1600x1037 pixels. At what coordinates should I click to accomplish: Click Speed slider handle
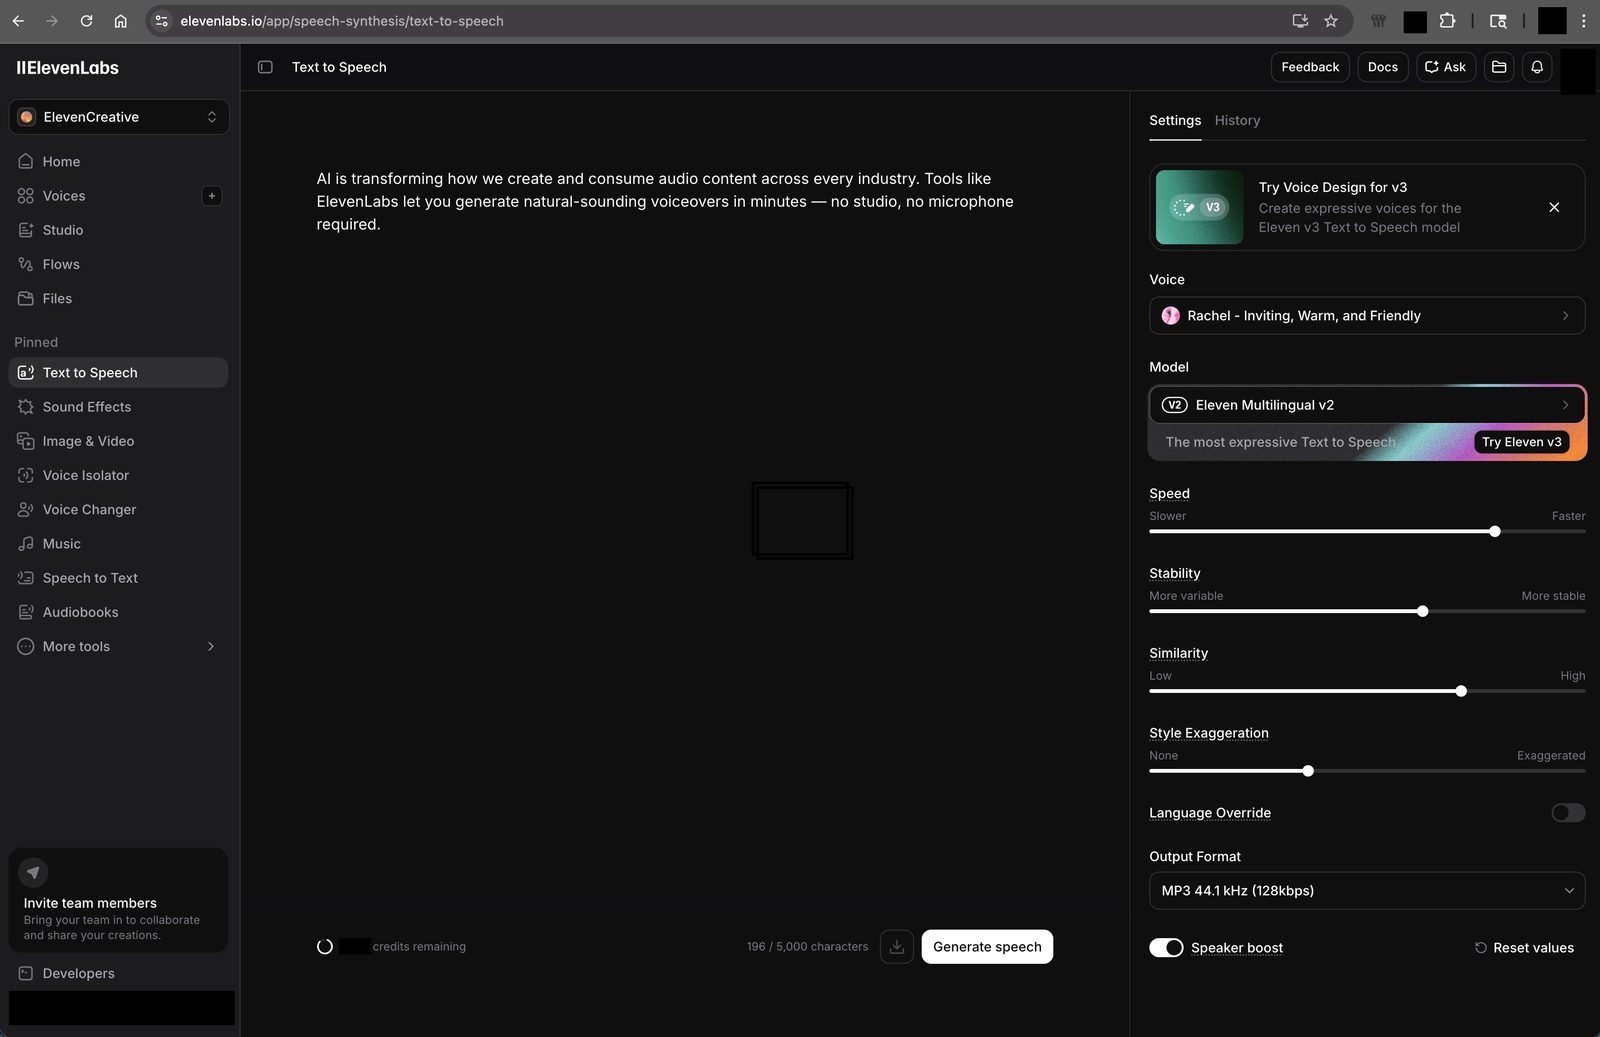tap(1495, 531)
